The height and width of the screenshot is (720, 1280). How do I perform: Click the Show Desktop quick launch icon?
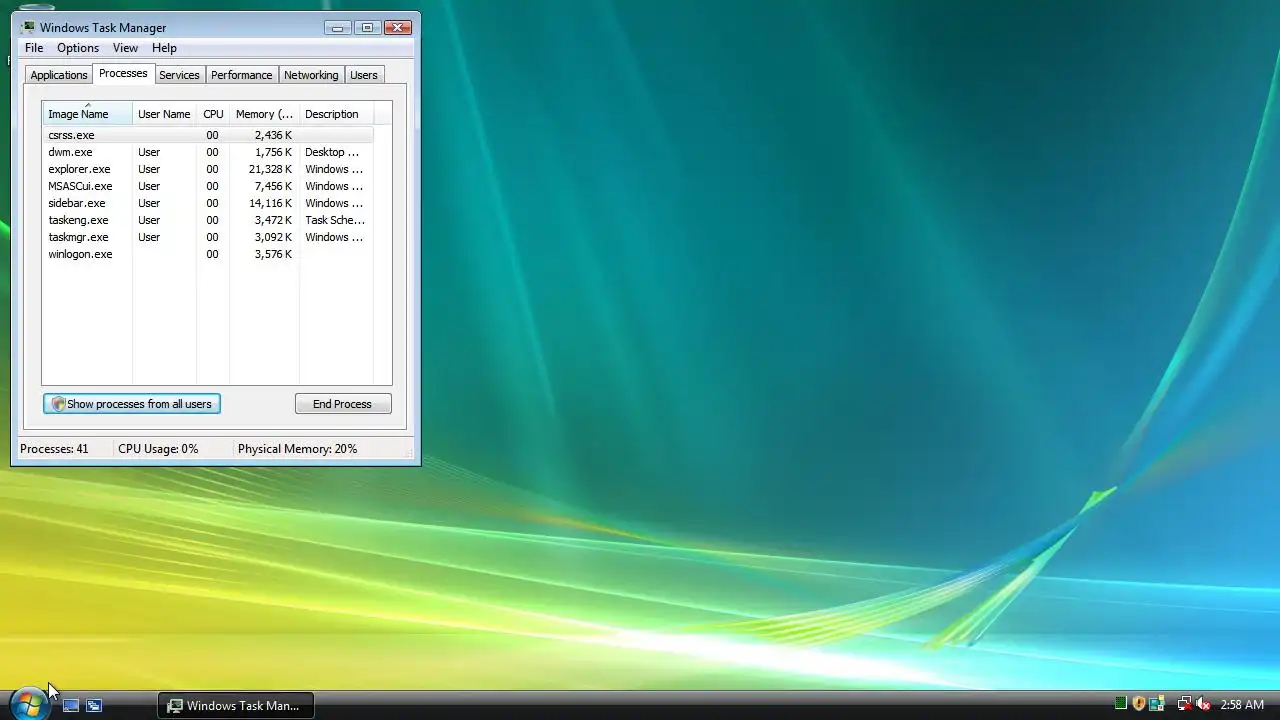pos(71,705)
